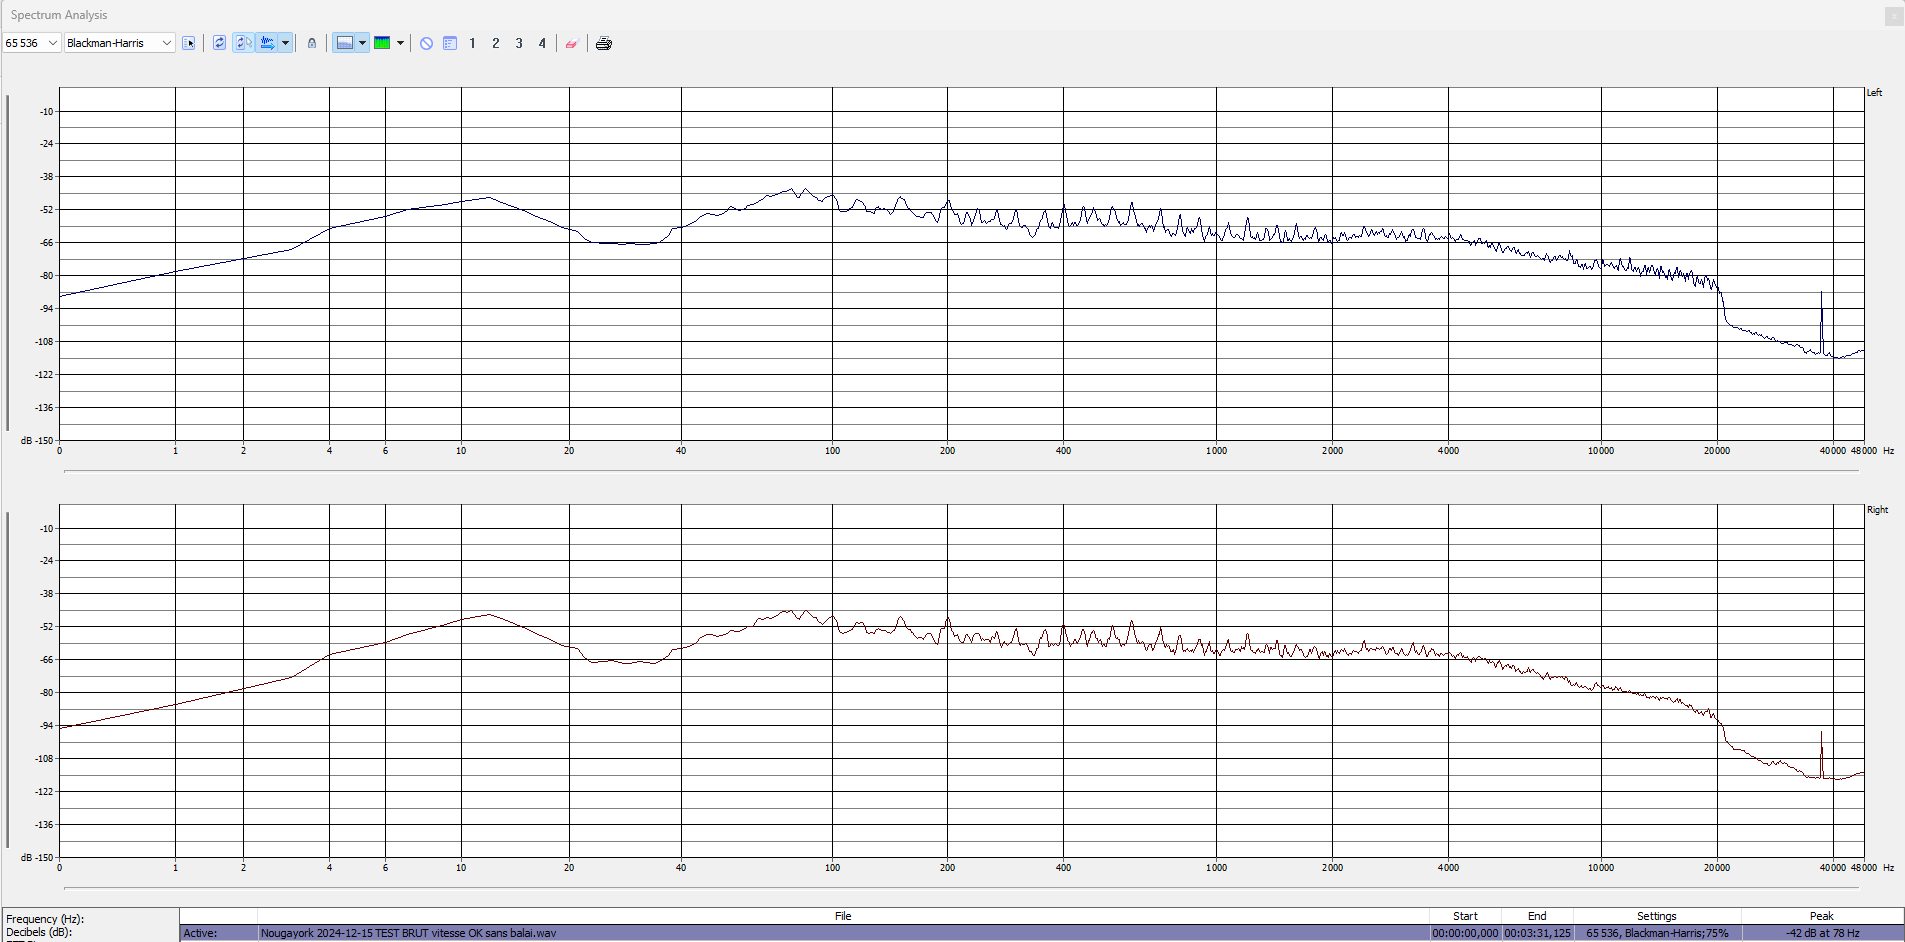Select snapshot preset 4
Screen dimensions: 1905x942
542,43
